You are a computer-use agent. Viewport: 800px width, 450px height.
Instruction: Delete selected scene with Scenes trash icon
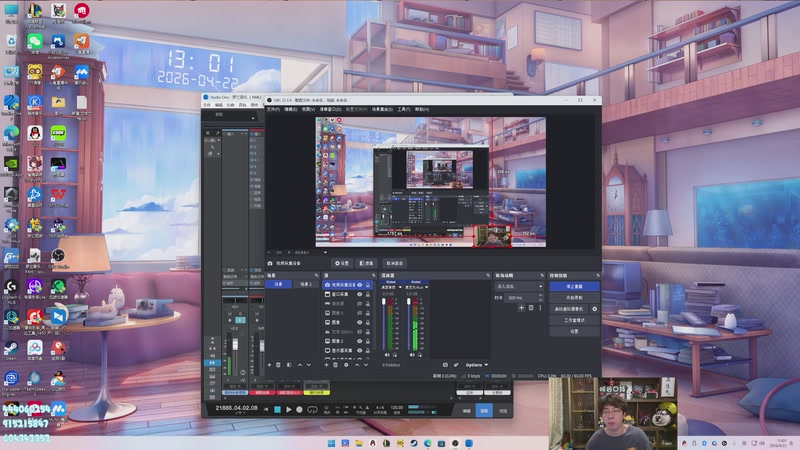(x=278, y=365)
